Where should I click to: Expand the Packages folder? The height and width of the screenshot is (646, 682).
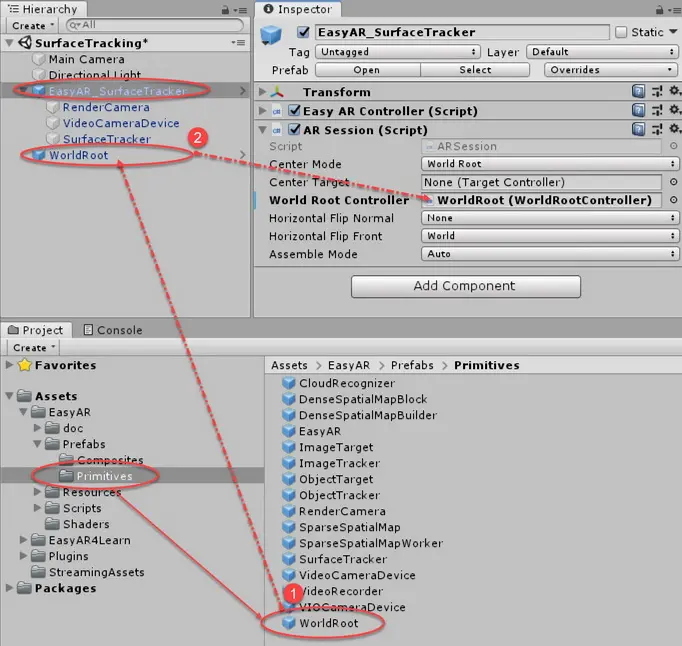9,588
